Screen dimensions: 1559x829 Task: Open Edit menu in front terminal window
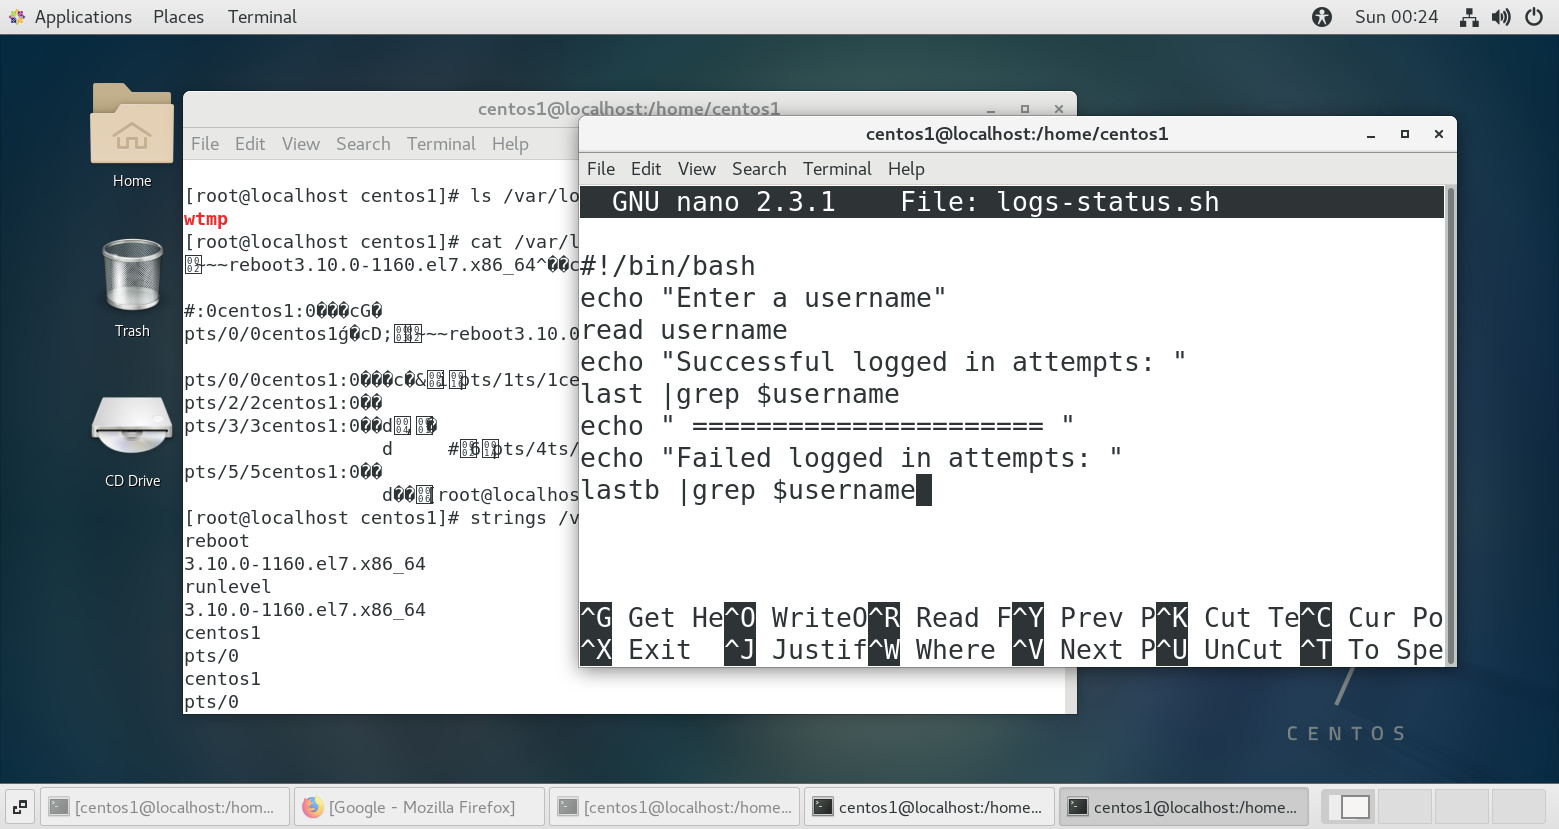click(646, 169)
